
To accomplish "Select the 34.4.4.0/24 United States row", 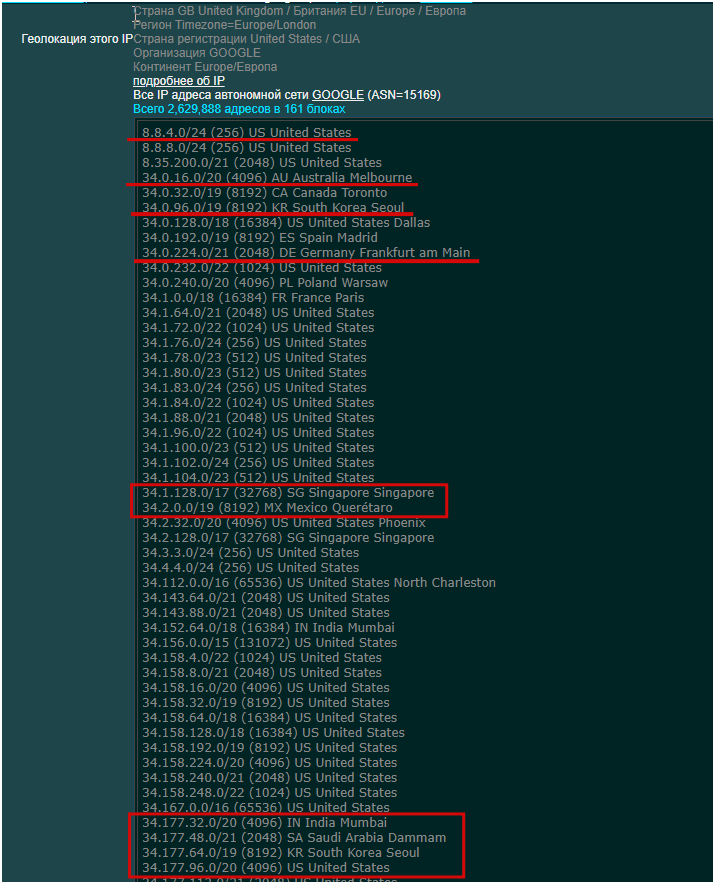I will click(250, 568).
